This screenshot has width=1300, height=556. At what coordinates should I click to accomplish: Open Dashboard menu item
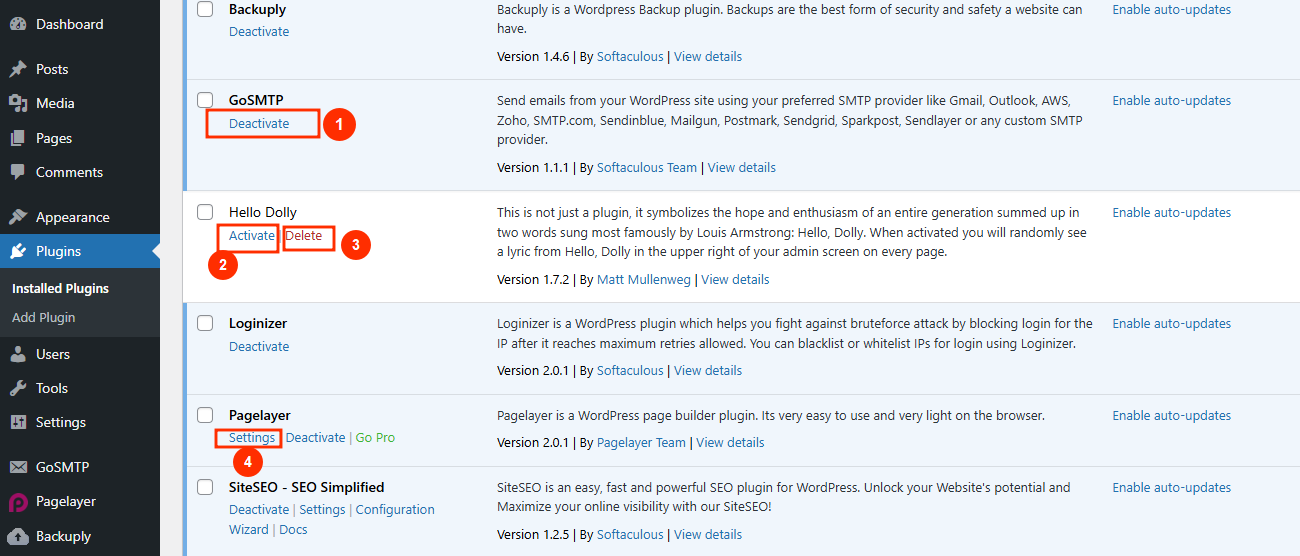pos(69,24)
